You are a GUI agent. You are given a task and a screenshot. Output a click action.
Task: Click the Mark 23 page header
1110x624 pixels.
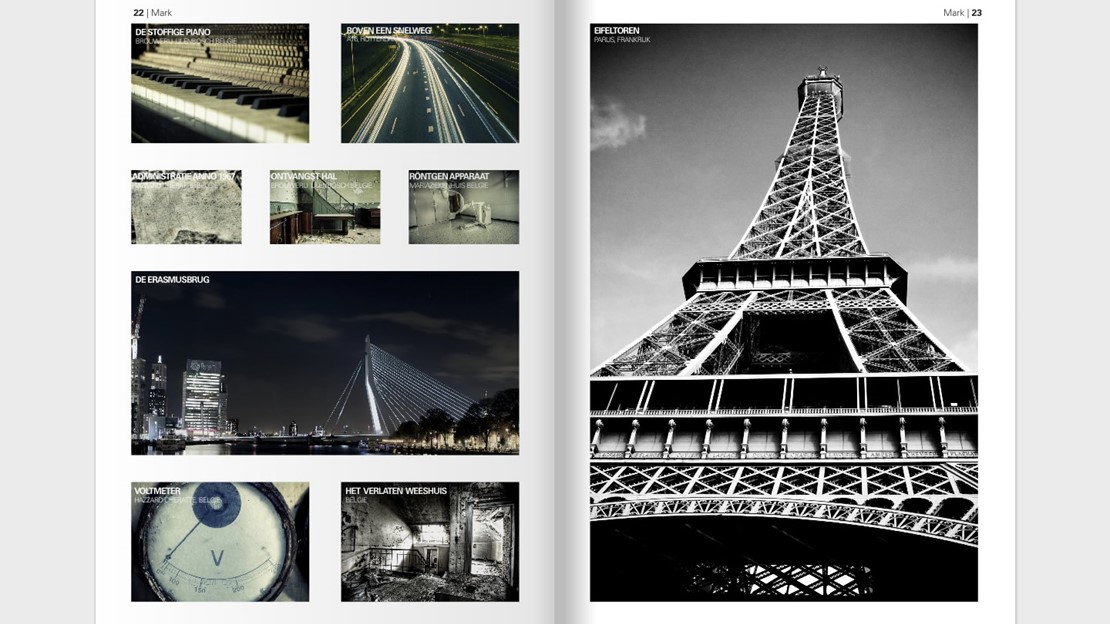[x=962, y=13]
